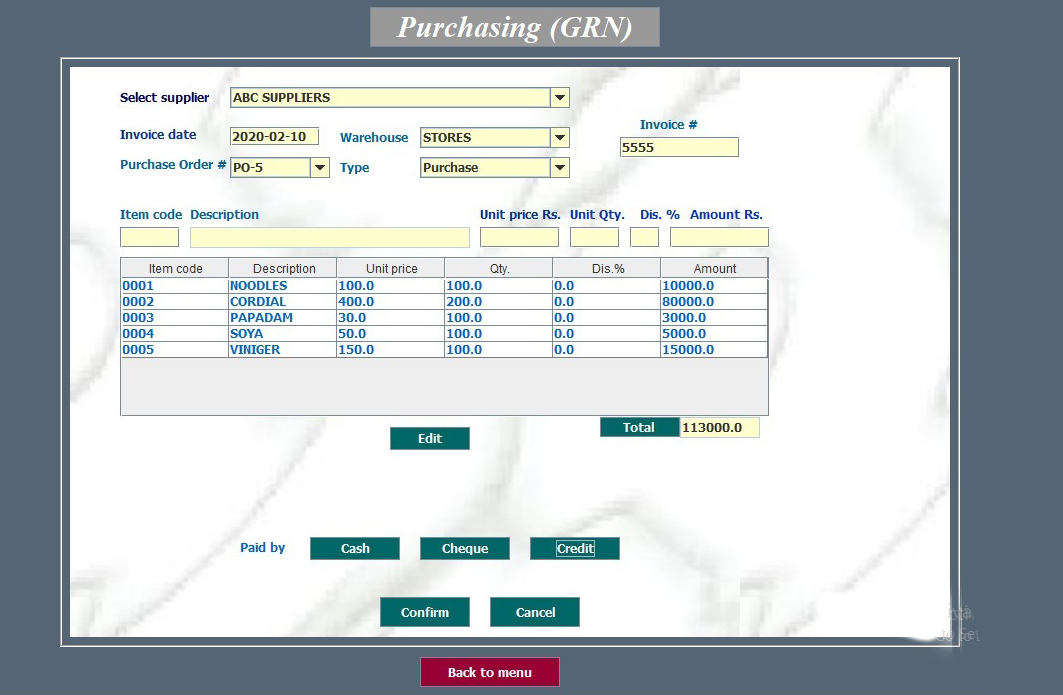The image size is (1063, 695).
Task: Select Credit as payment method
Action: [x=575, y=549]
